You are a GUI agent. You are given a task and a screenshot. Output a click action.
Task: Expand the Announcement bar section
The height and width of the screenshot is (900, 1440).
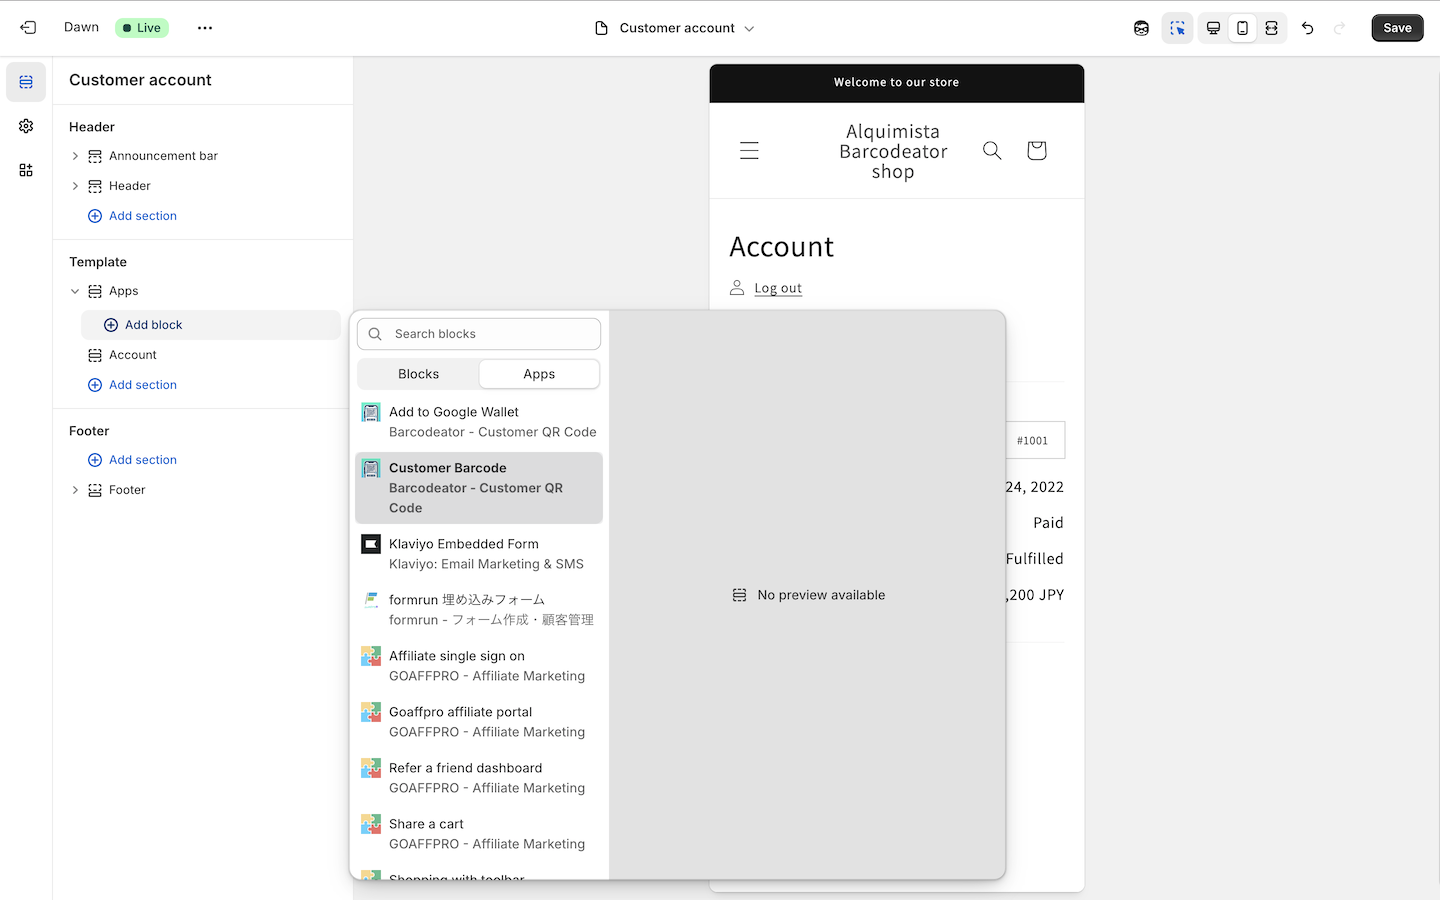pyautogui.click(x=75, y=156)
